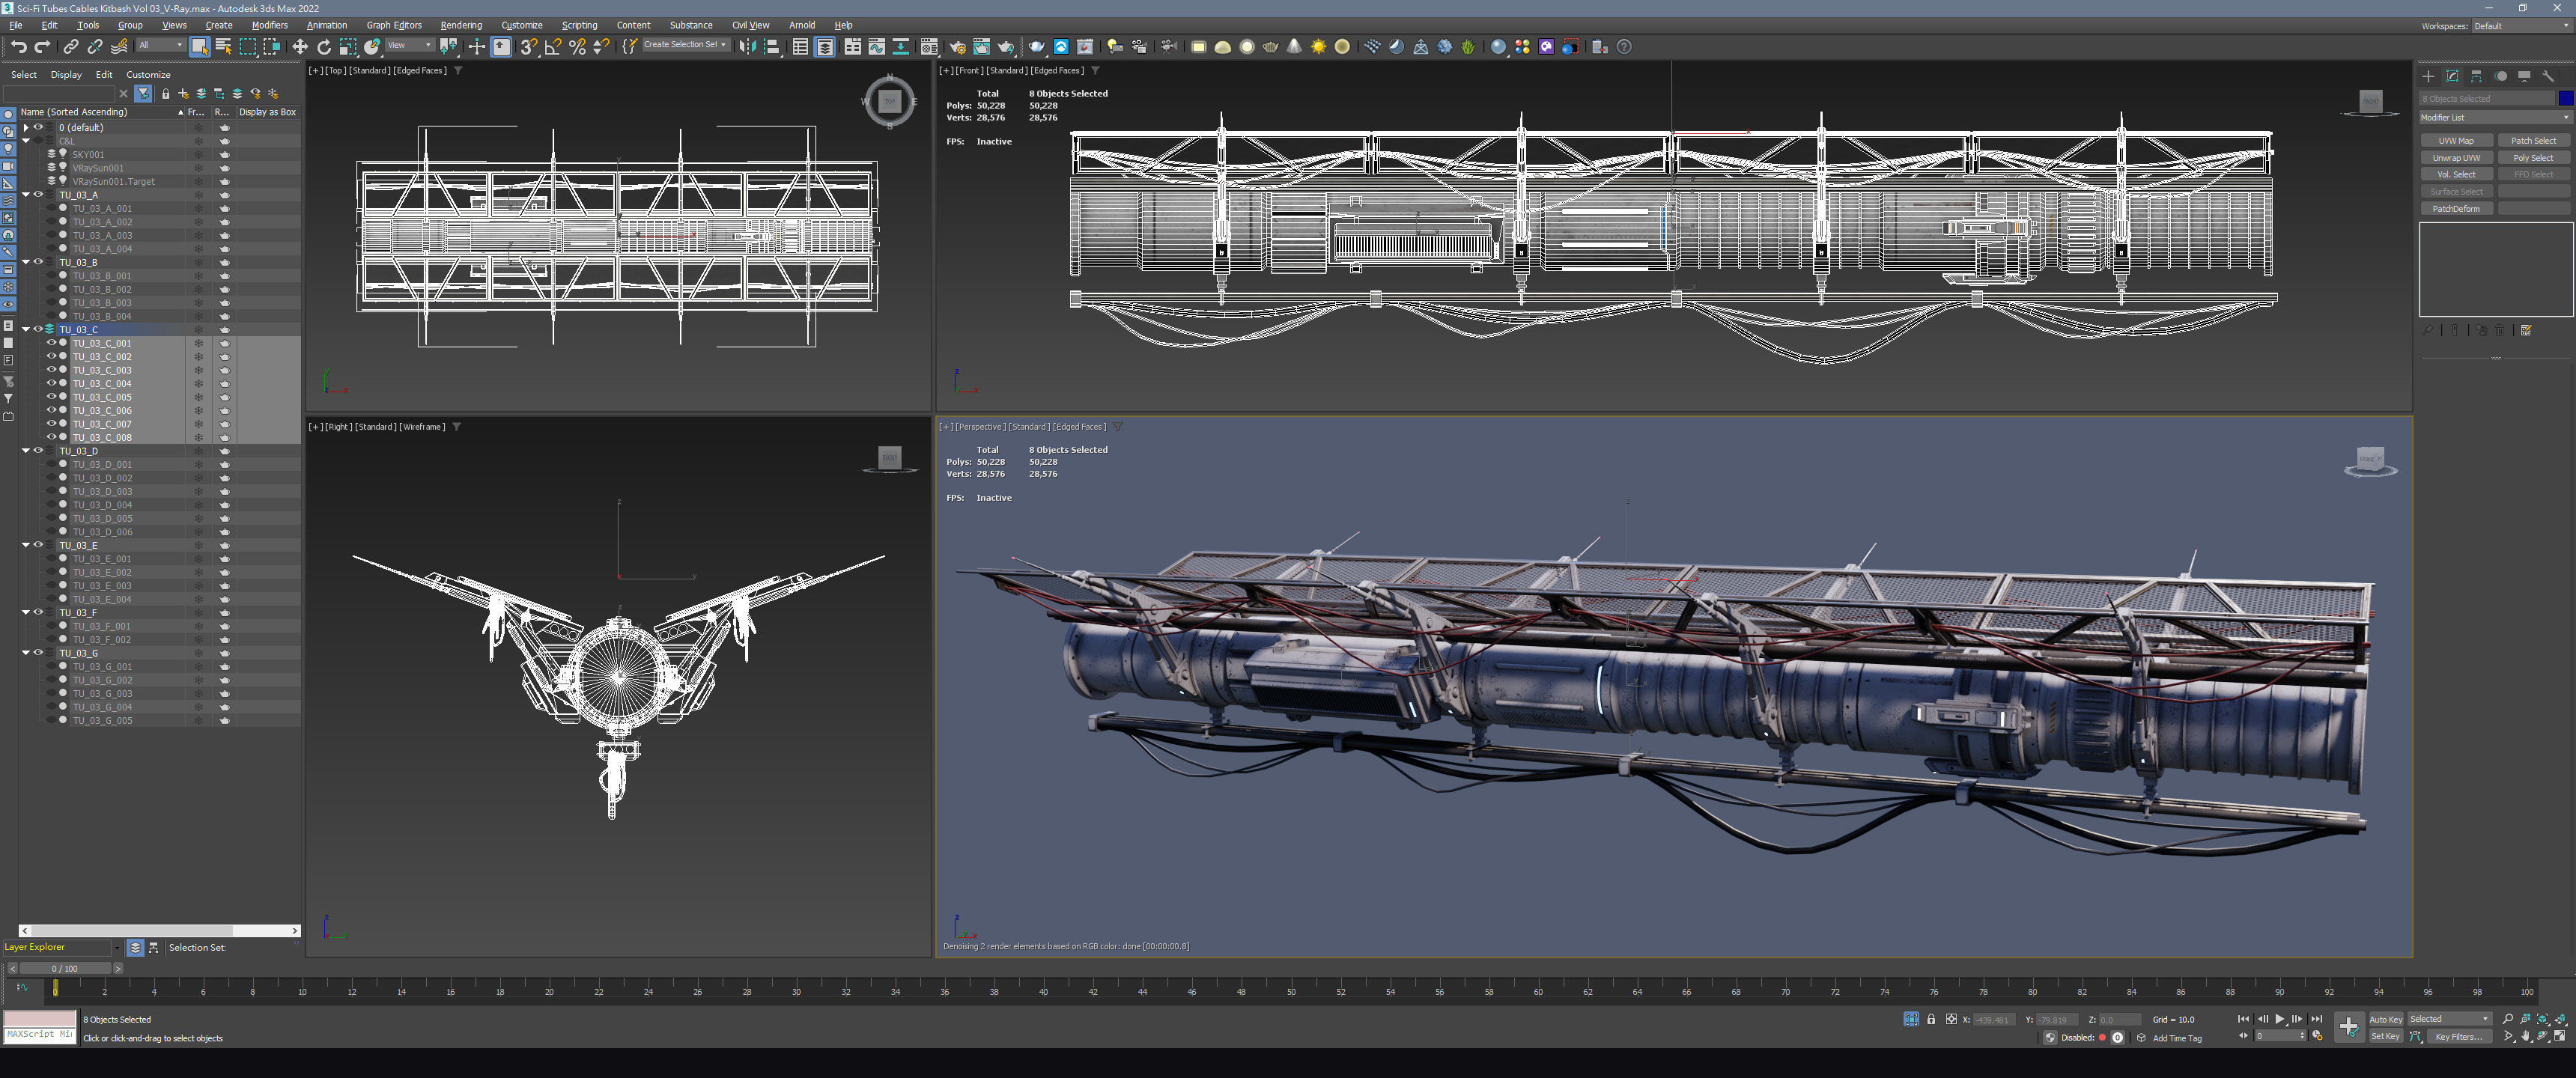The height and width of the screenshot is (1078, 2576).
Task: Open the Rendering menu
Action: pyautogui.click(x=461, y=25)
